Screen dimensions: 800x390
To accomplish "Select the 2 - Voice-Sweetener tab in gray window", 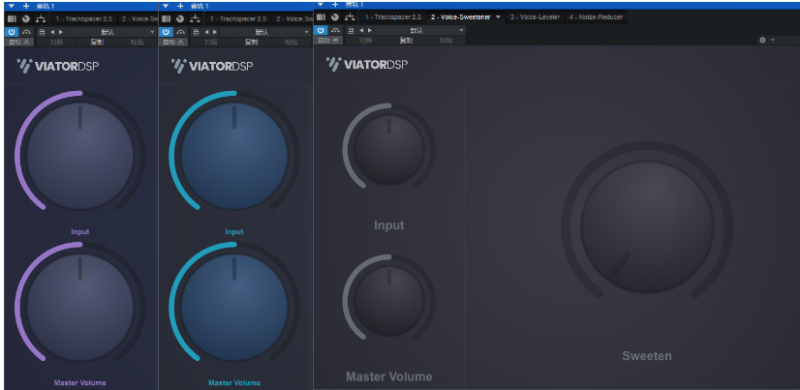I will point(460,17).
